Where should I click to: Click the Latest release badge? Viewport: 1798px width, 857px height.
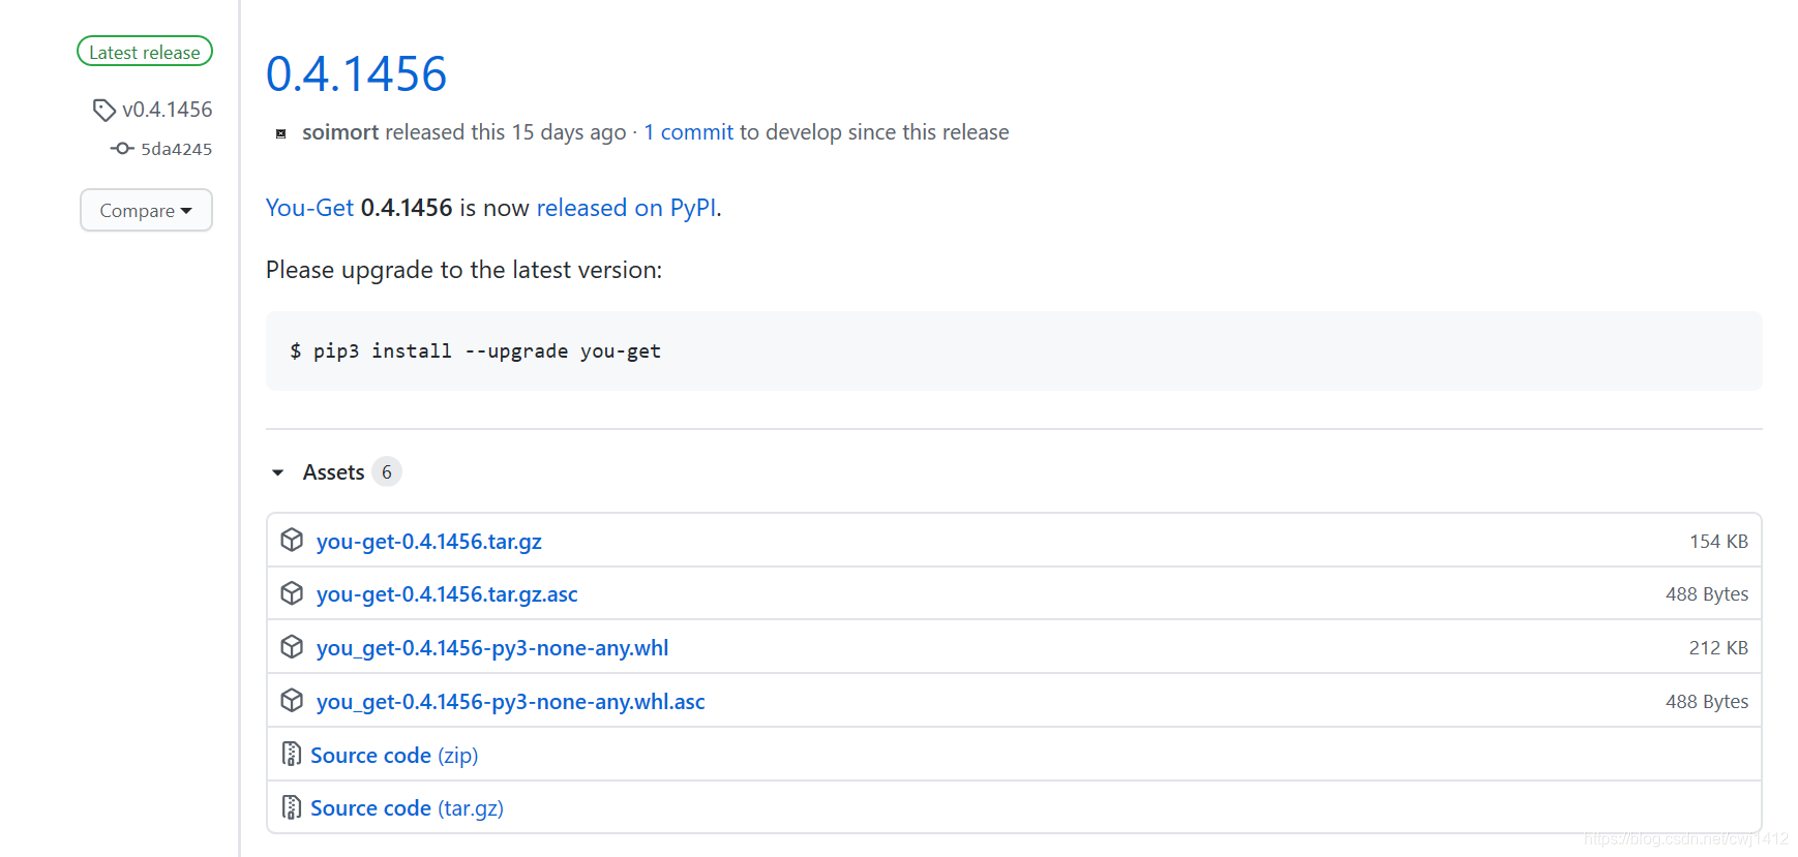[145, 52]
